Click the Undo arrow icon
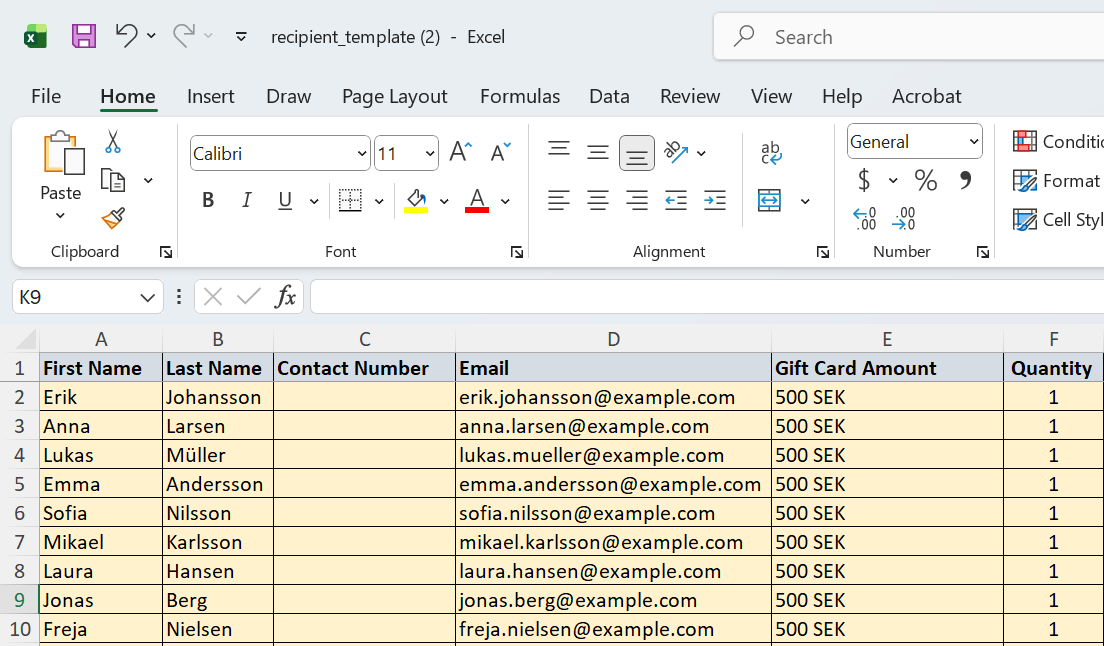The width and height of the screenshot is (1104, 646). [x=127, y=35]
